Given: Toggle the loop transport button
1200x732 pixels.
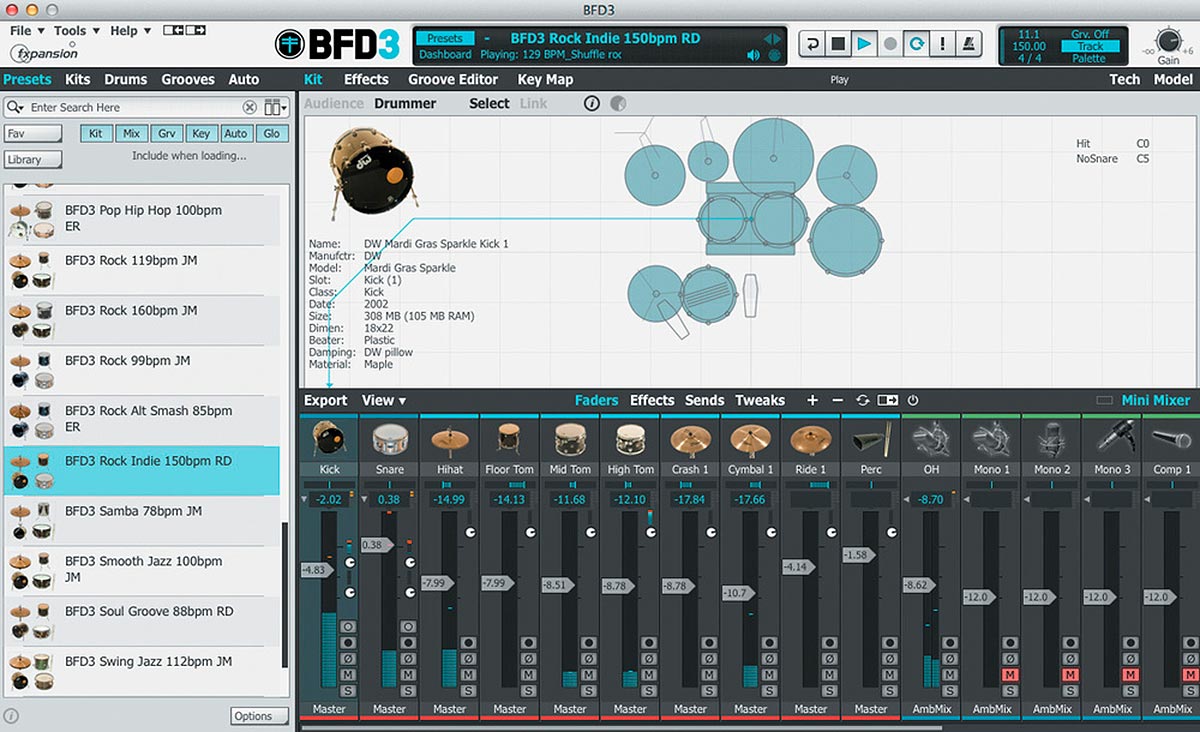Looking at the screenshot, I should [915, 44].
